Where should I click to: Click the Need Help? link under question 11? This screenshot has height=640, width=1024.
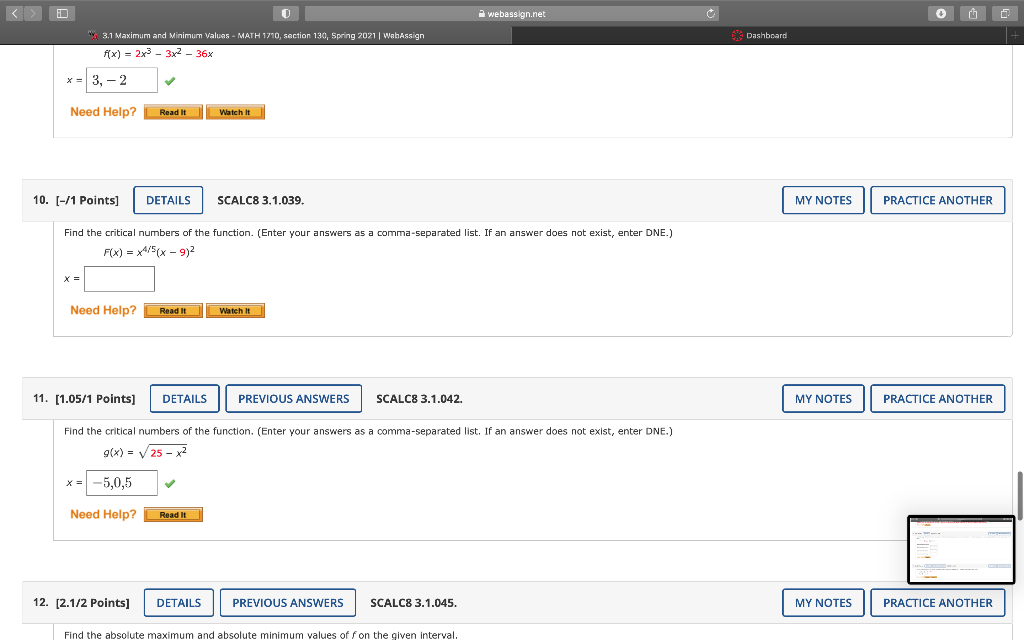pos(103,514)
